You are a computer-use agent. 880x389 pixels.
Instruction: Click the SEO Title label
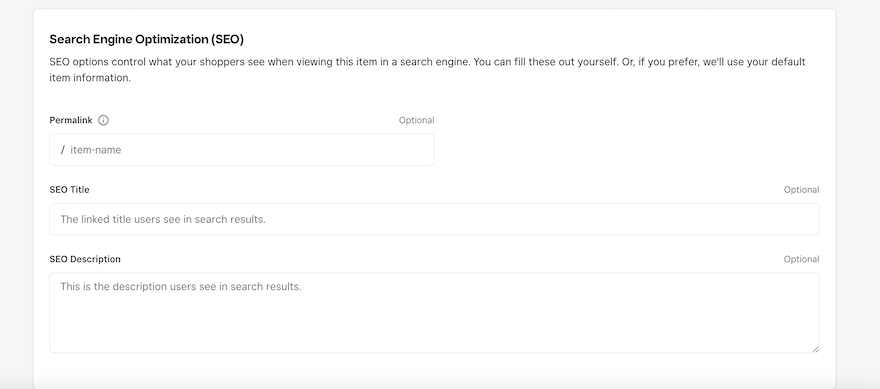(x=69, y=190)
